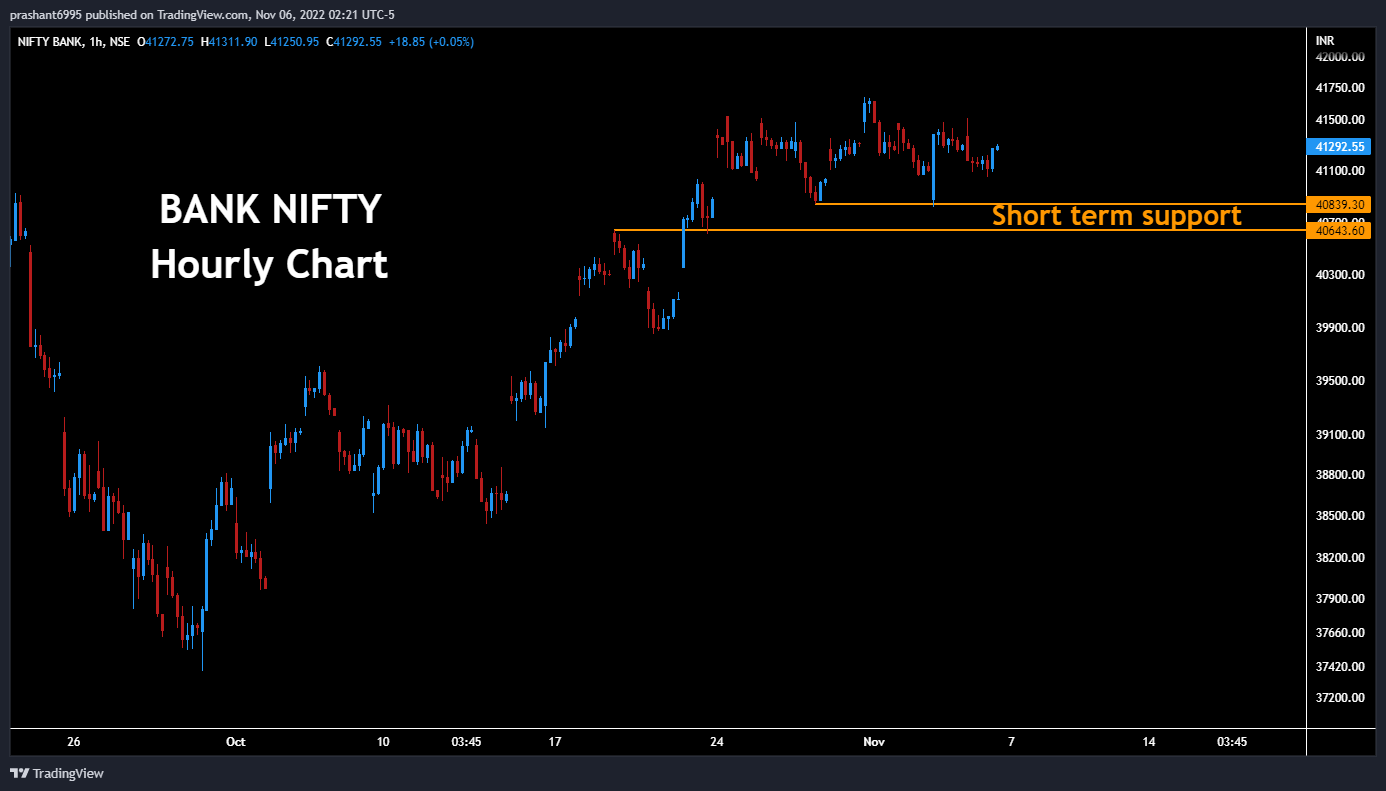Image resolution: width=1386 pixels, height=791 pixels.
Task: Click the NSE exchange label
Action: [120, 42]
